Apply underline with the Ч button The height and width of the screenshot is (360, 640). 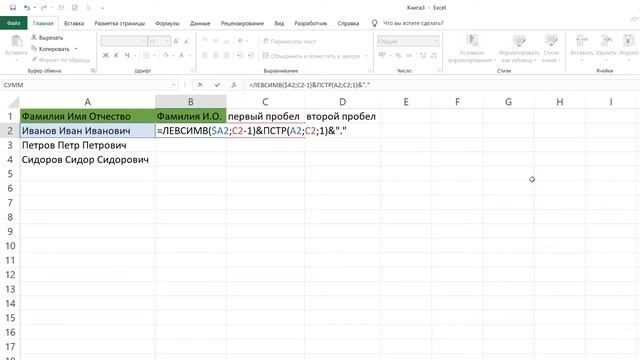(127, 55)
